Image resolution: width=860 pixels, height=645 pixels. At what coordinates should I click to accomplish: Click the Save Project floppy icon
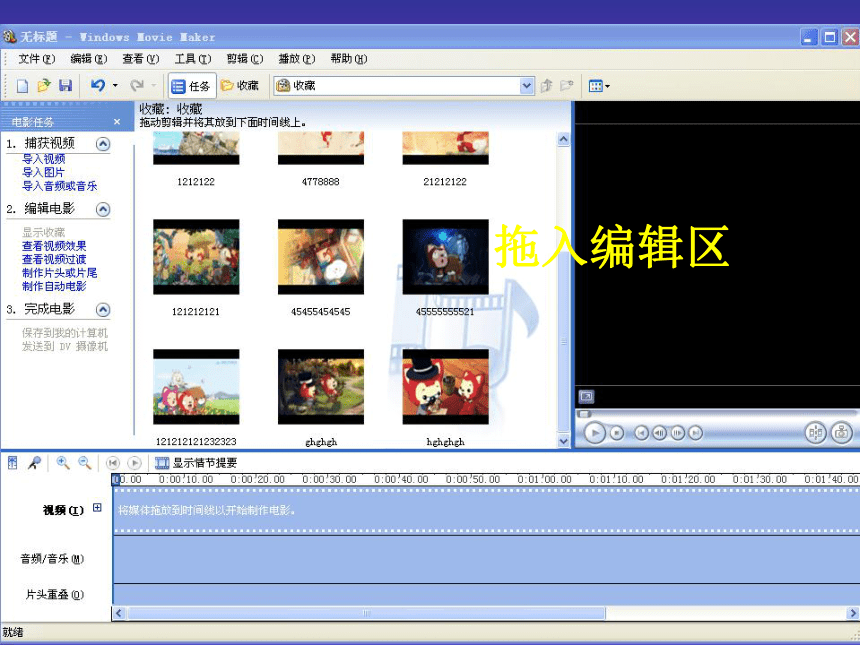66,86
